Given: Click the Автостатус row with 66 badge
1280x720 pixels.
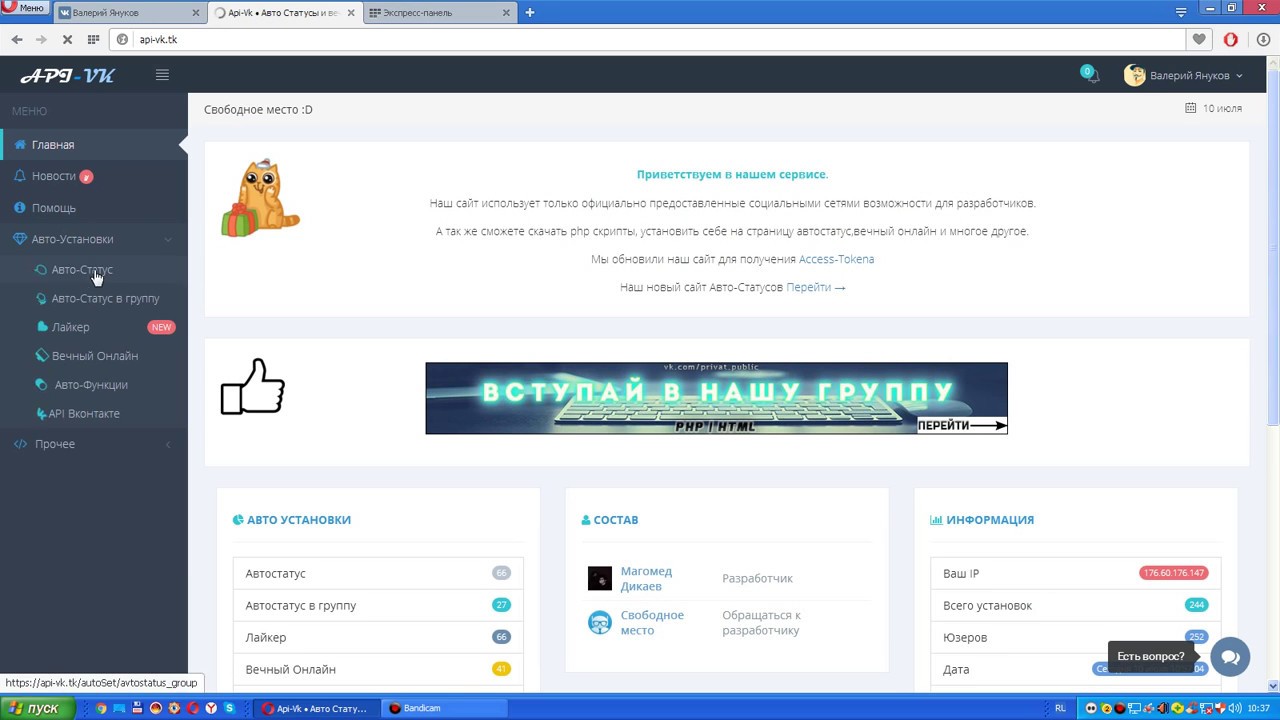Looking at the screenshot, I should [378, 573].
